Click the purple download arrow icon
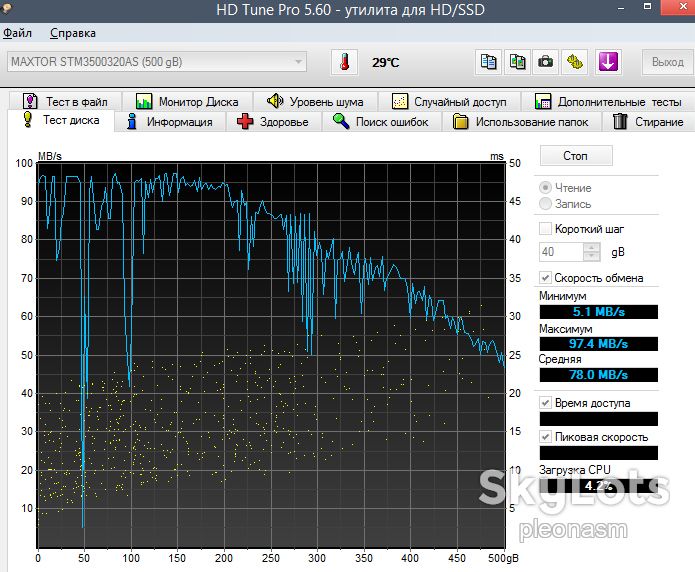This screenshot has height=572, width=695. pyautogui.click(x=608, y=62)
